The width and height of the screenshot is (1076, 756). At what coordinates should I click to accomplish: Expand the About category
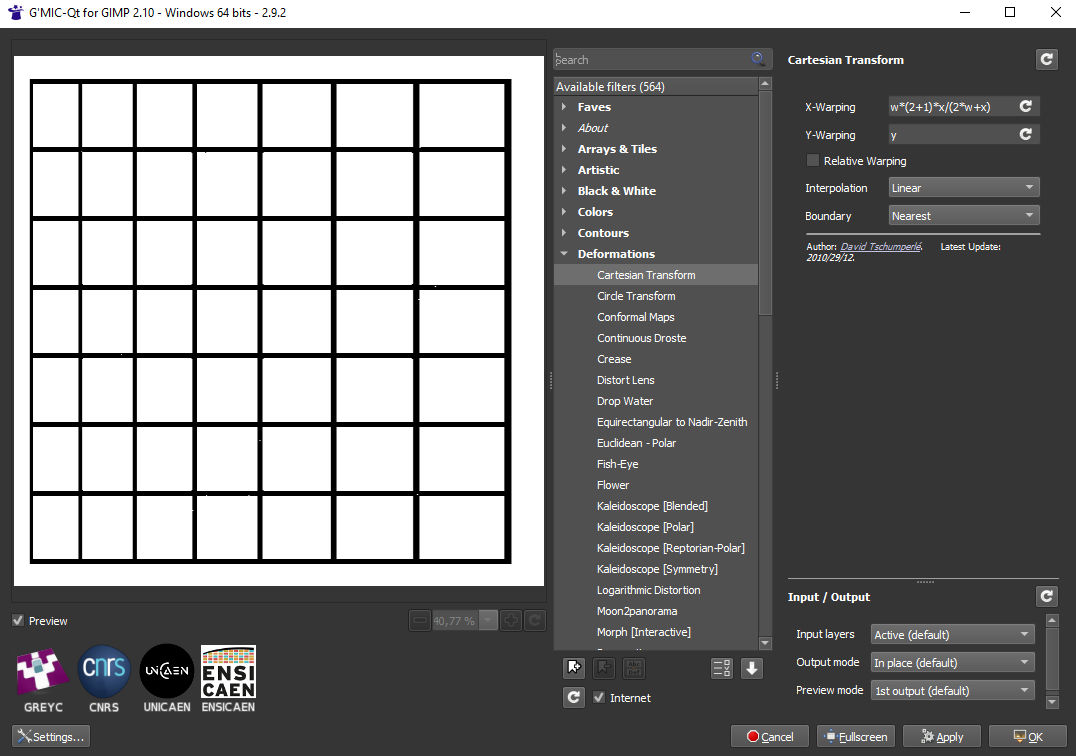tap(563, 128)
